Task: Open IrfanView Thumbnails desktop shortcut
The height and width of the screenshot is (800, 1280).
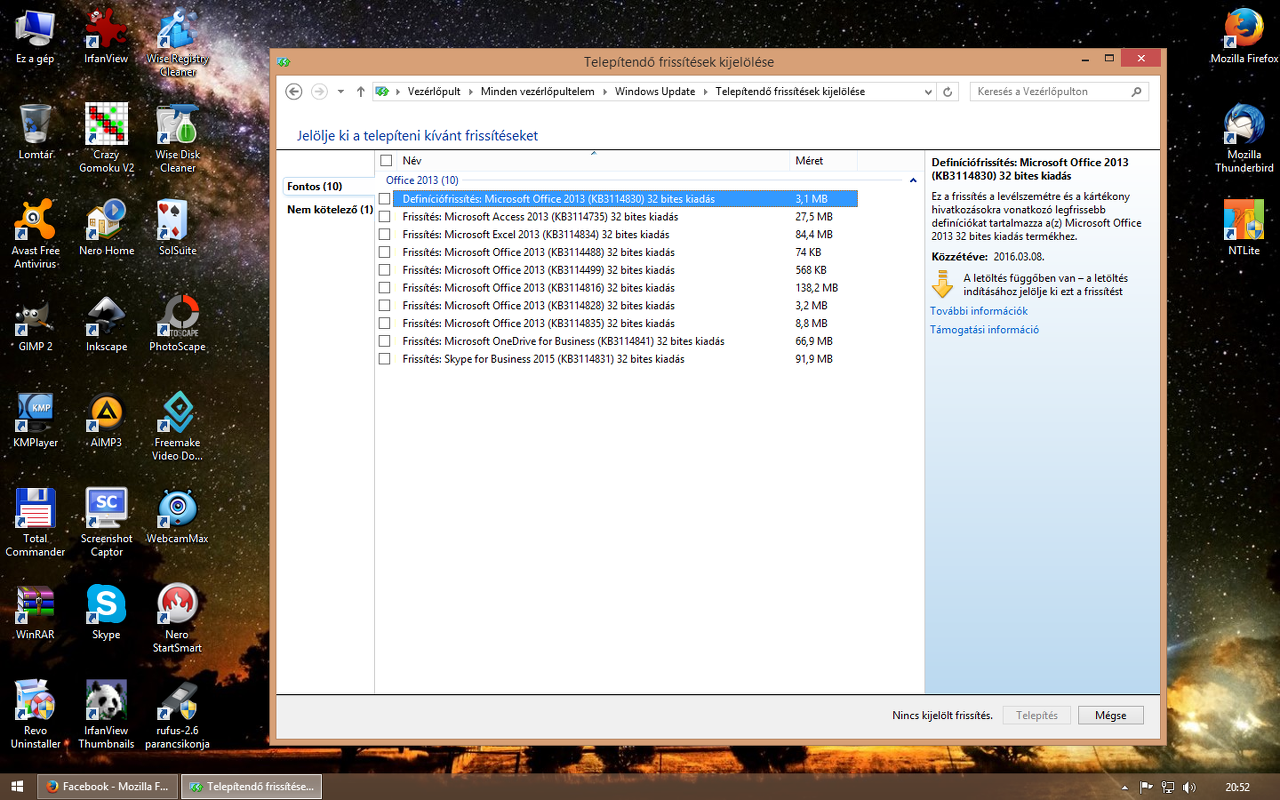Action: (106, 715)
